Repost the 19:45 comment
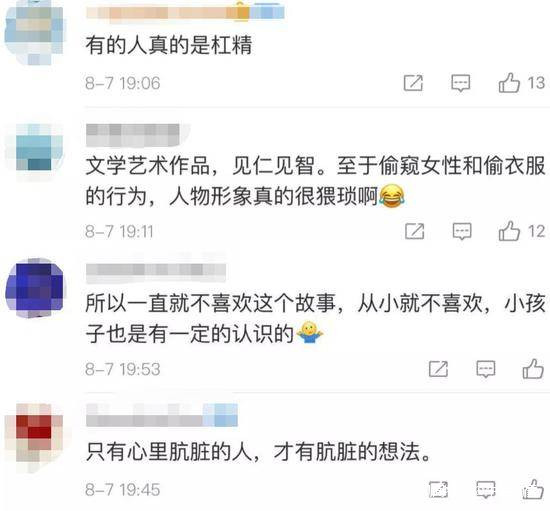550x511 pixels. (438, 489)
